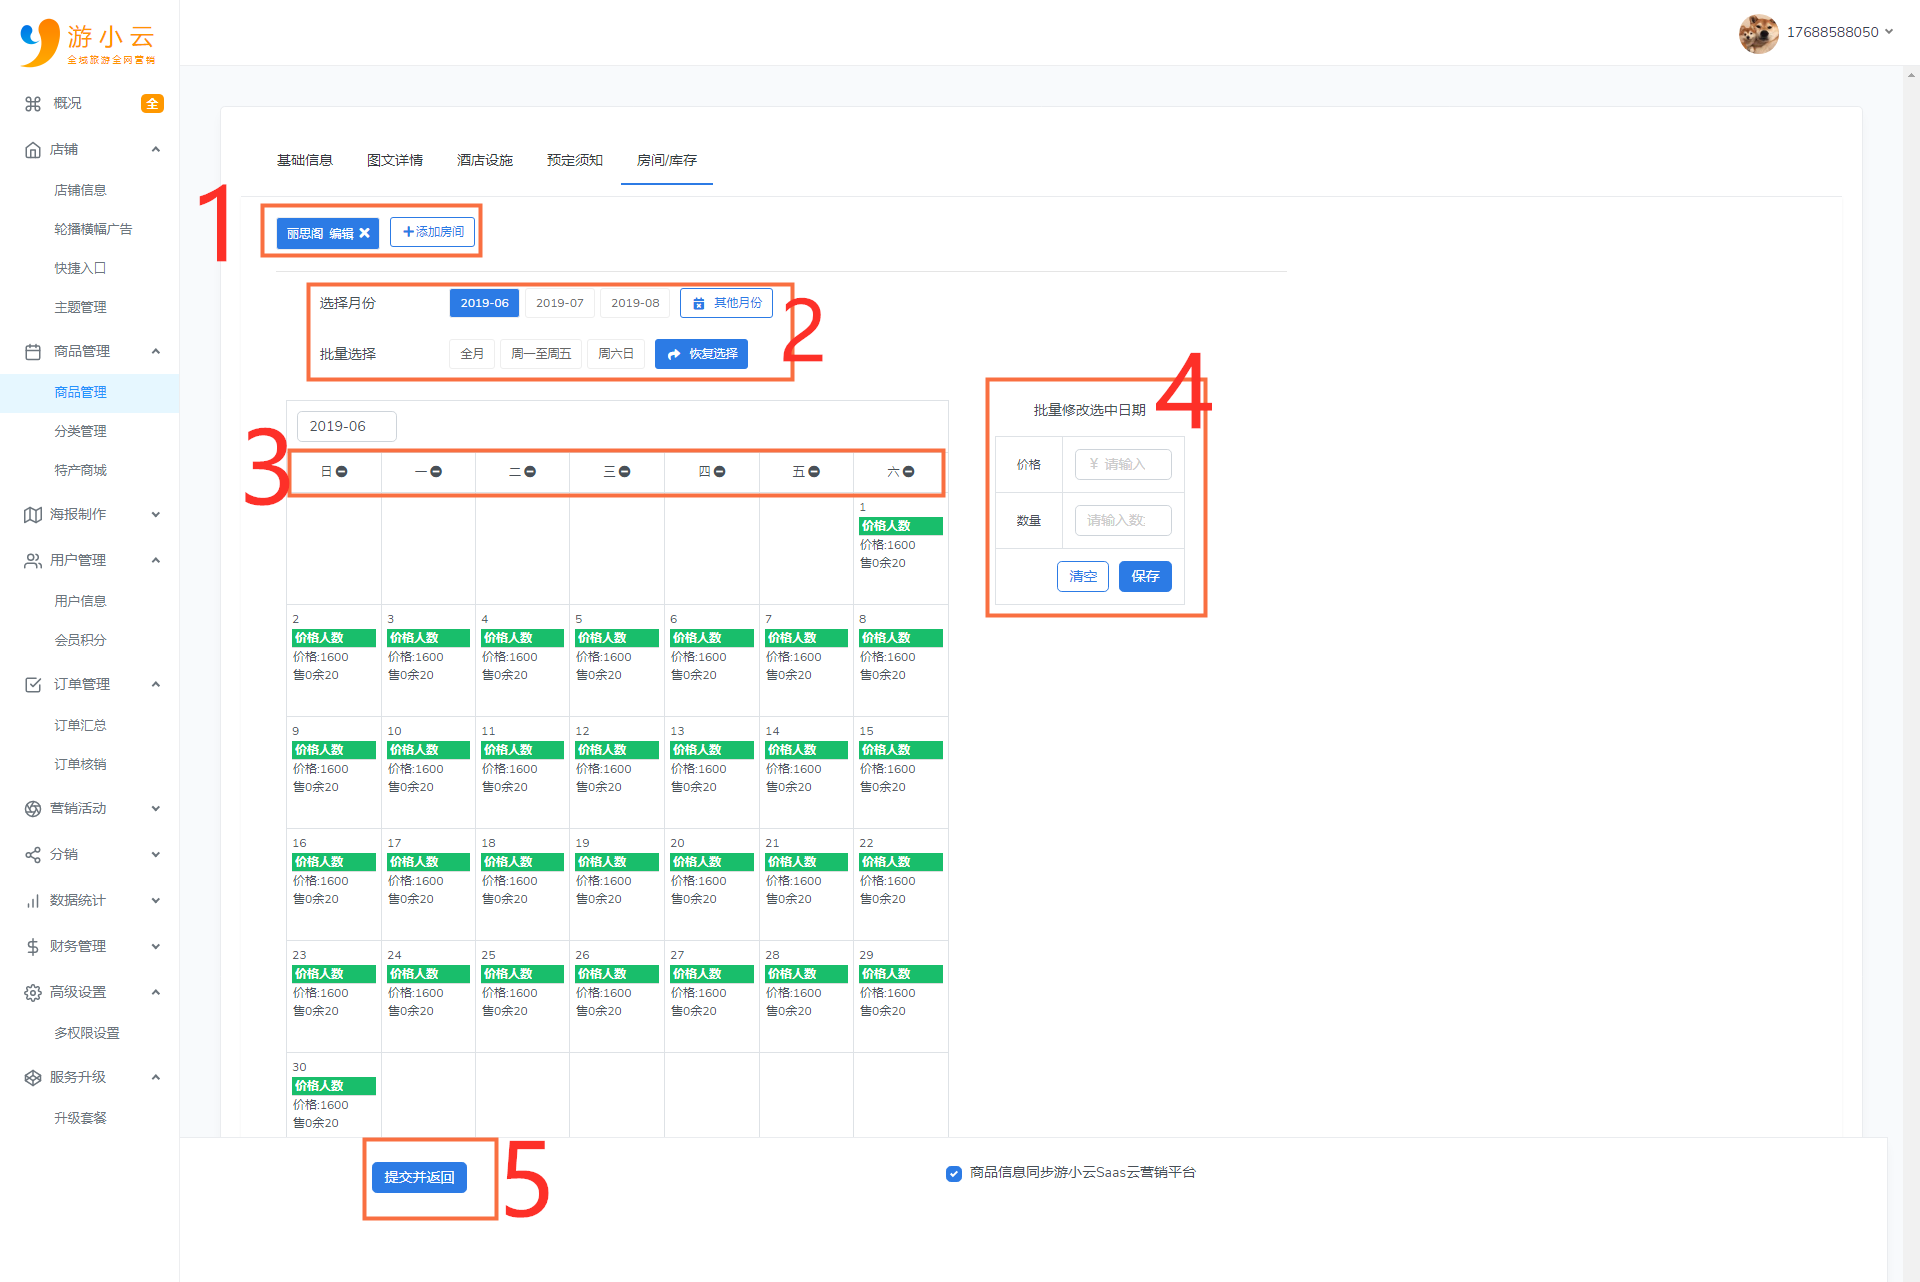The width and height of the screenshot is (1920, 1282).
Task: Click the 提交并返回 button
Action: 419,1178
